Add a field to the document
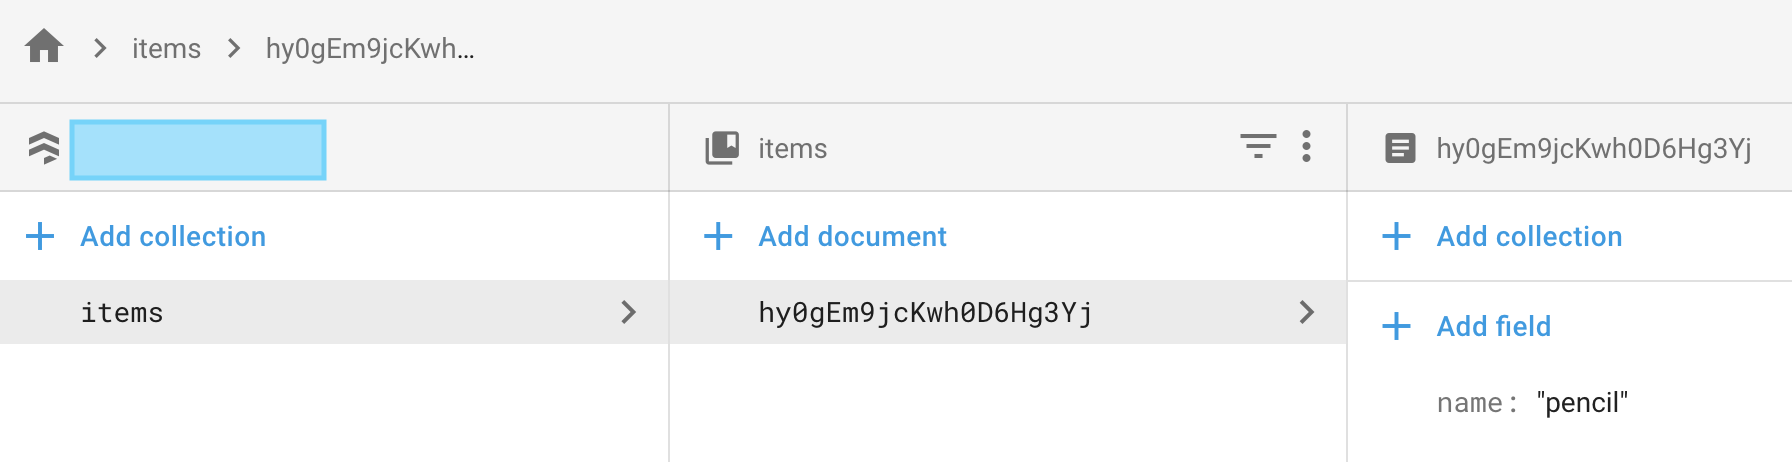Viewport: 1792px width, 462px height. pyautogui.click(x=1493, y=327)
